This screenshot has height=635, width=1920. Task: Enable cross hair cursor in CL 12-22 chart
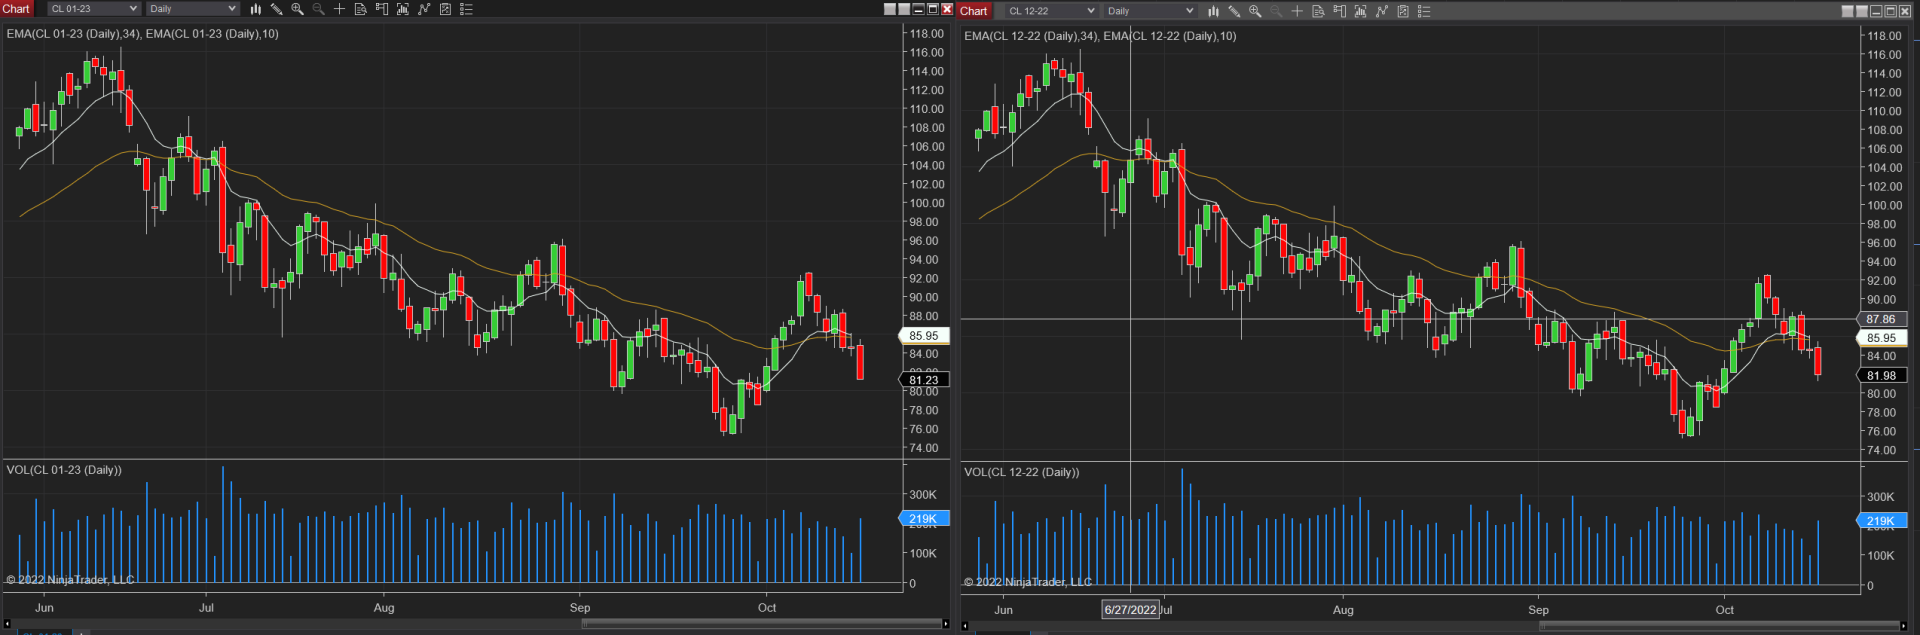[x=1297, y=11]
